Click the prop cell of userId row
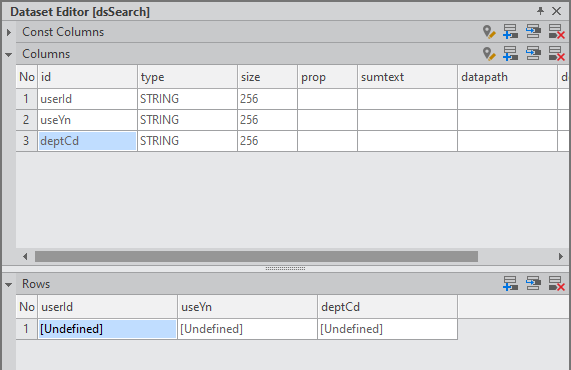Screen dimensions: 571x370 point(327,99)
